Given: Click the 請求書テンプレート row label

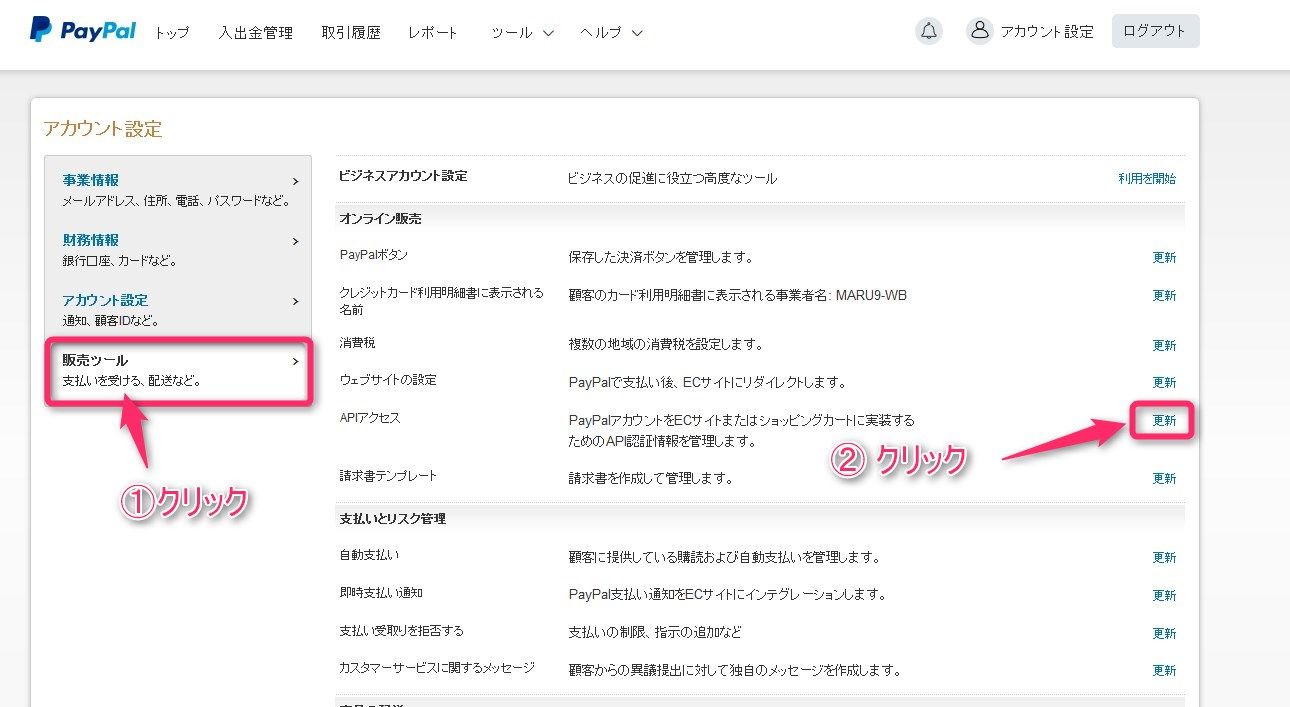Looking at the screenshot, I should tap(388, 476).
